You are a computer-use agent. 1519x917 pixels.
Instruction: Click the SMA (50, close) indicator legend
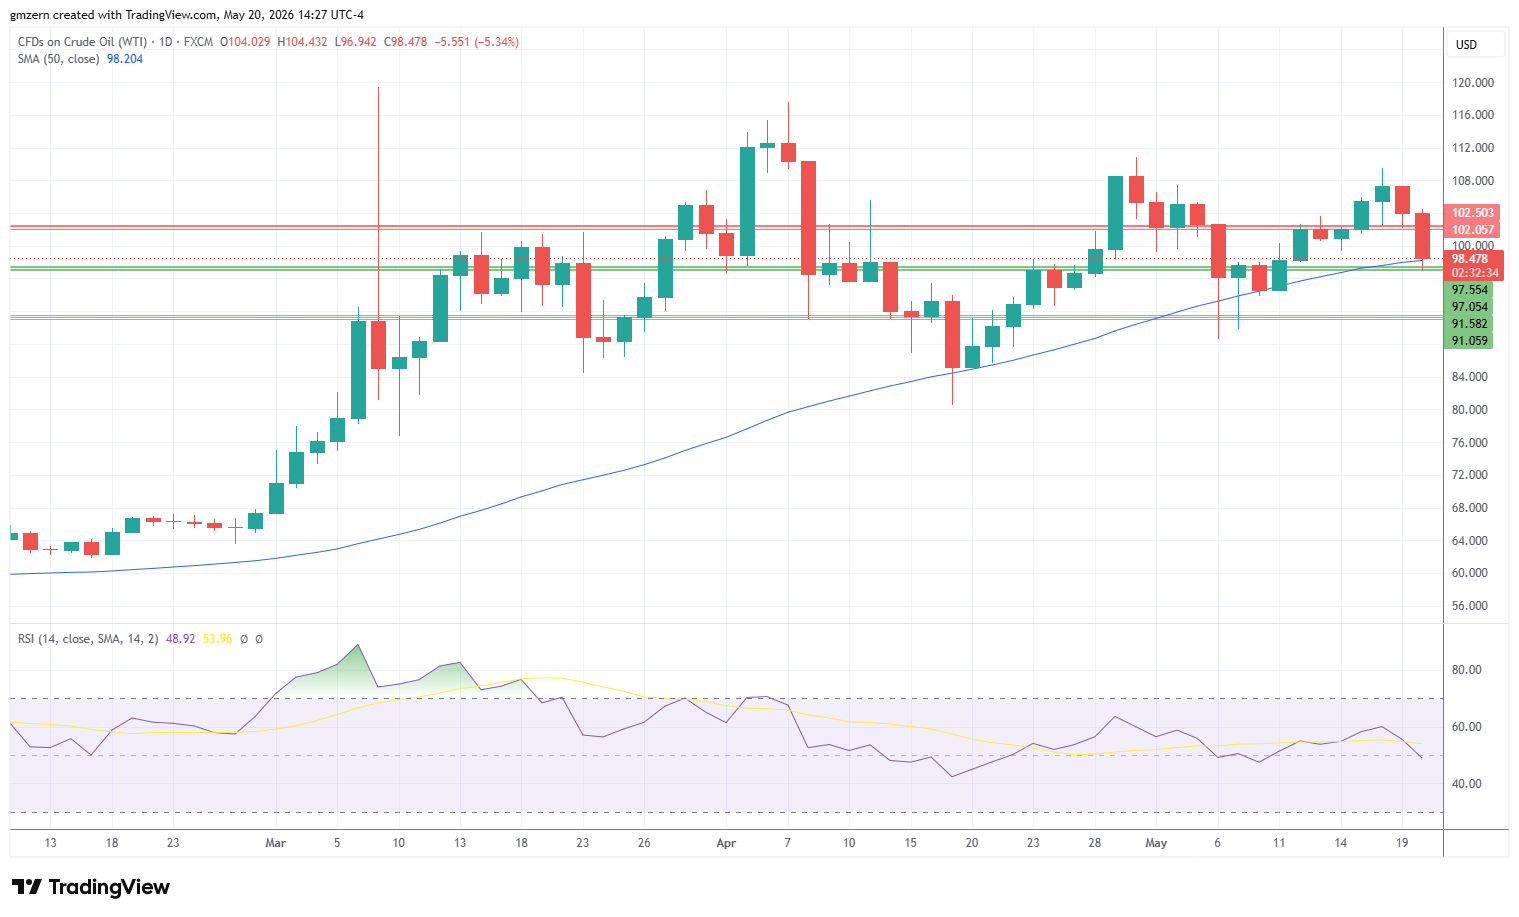click(58, 59)
